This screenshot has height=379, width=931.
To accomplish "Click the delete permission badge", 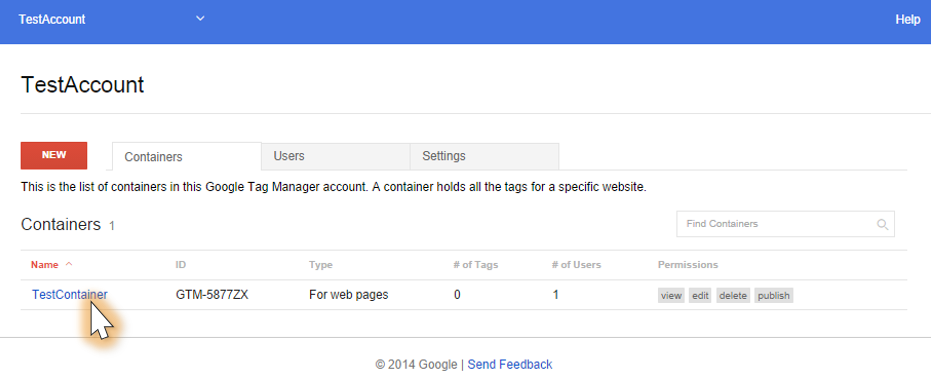I will (733, 295).
